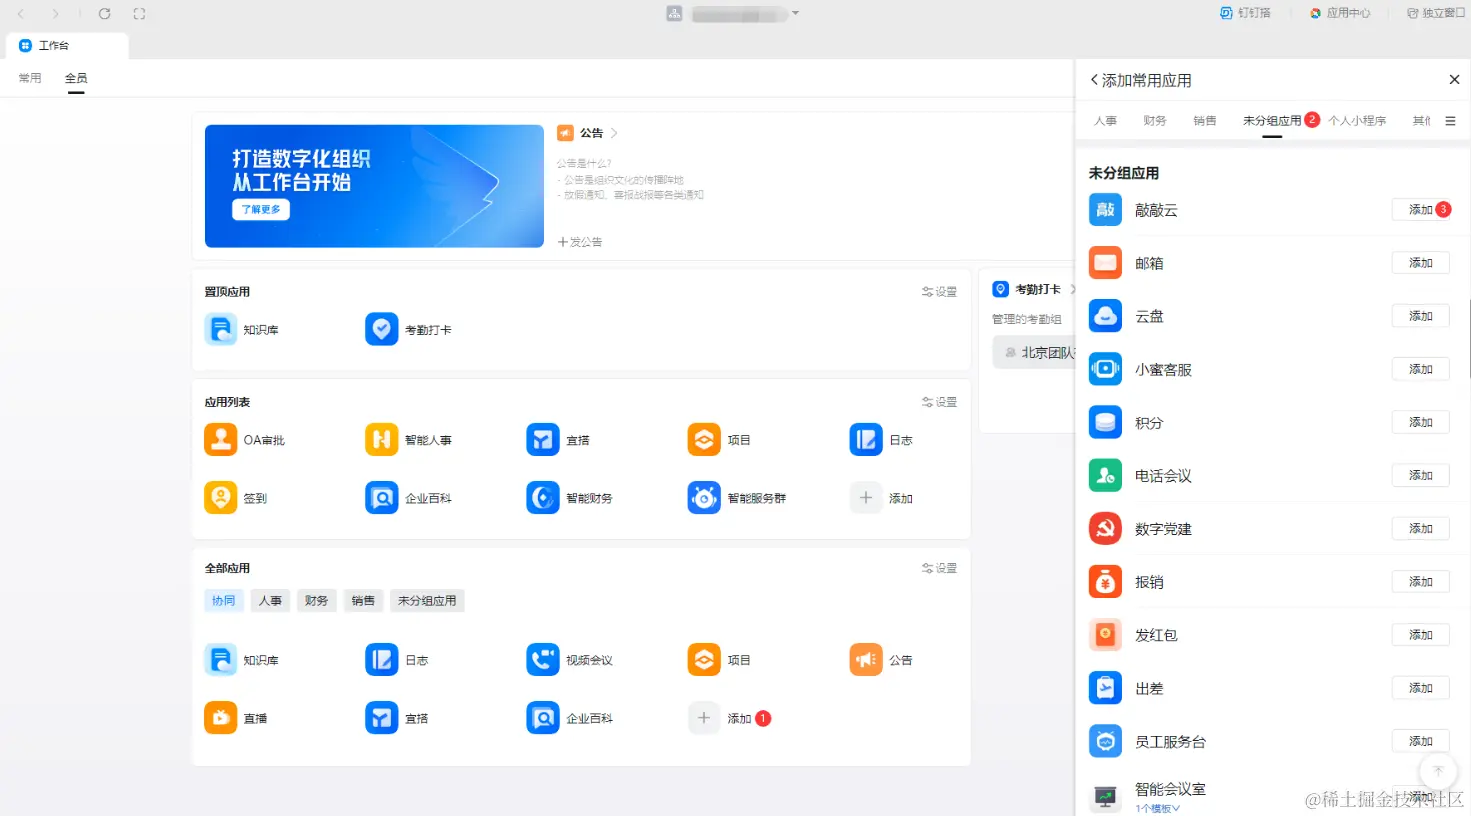Image resolution: width=1471 pixels, height=816 pixels.
Task: Select the 未分组应用 tab in side panel
Action: point(1272,121)
